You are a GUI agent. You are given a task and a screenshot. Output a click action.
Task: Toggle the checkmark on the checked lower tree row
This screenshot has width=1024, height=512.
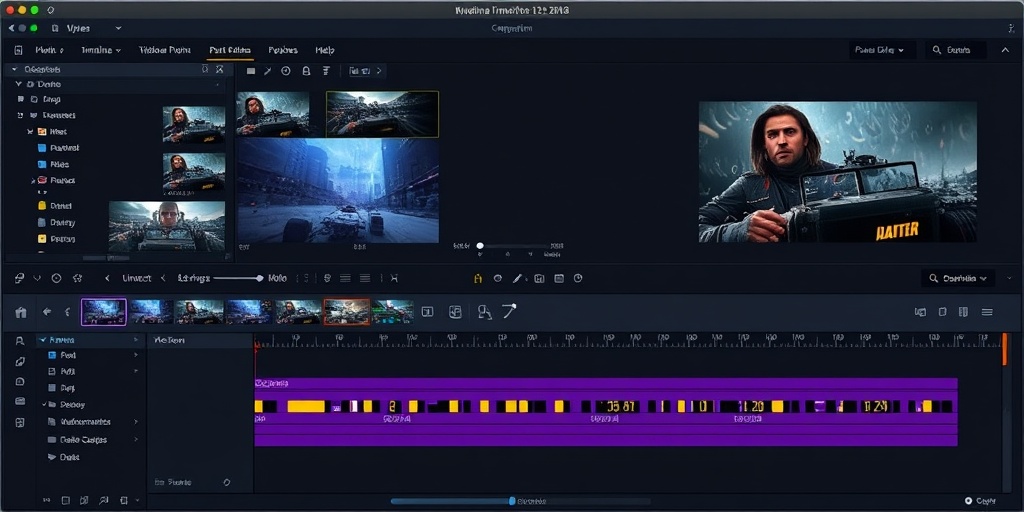pos(44,405)
